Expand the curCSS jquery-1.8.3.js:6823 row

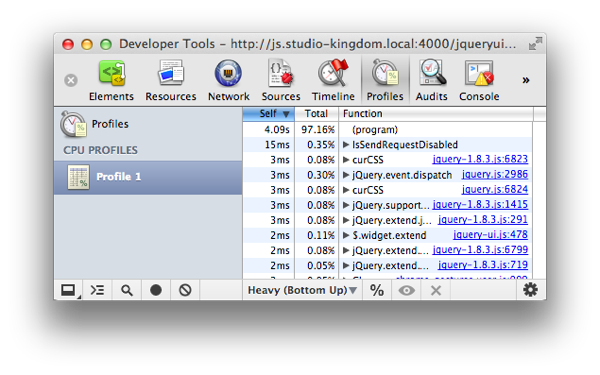click(346, 160)
